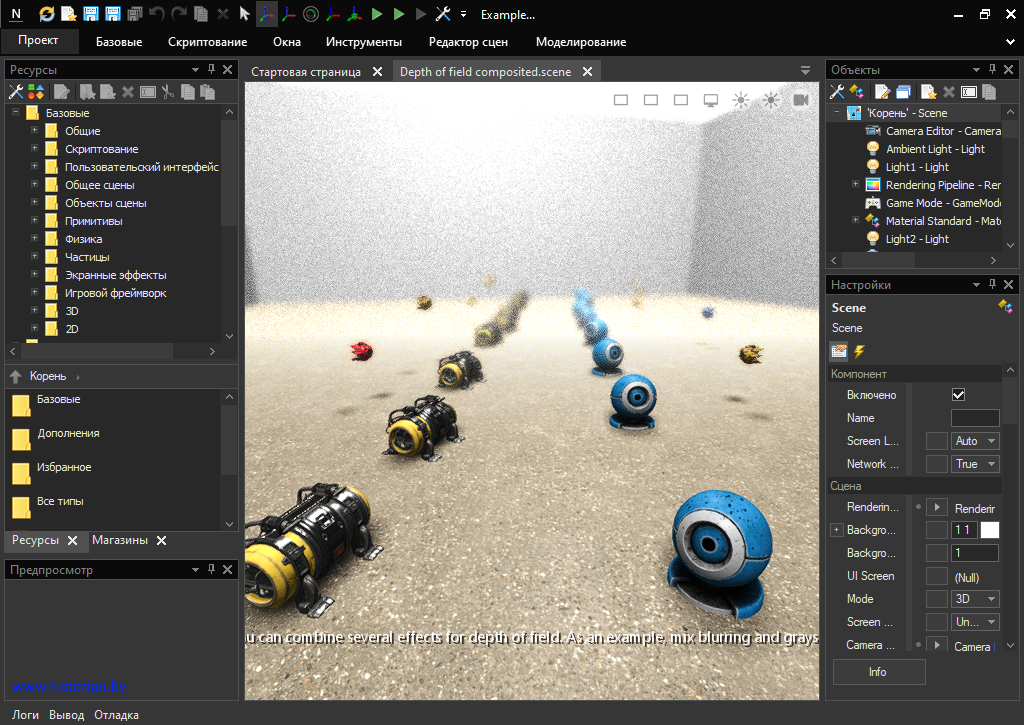
Task: Open the Скриптование ribbon tab
Action: click(x=207, y=42)
